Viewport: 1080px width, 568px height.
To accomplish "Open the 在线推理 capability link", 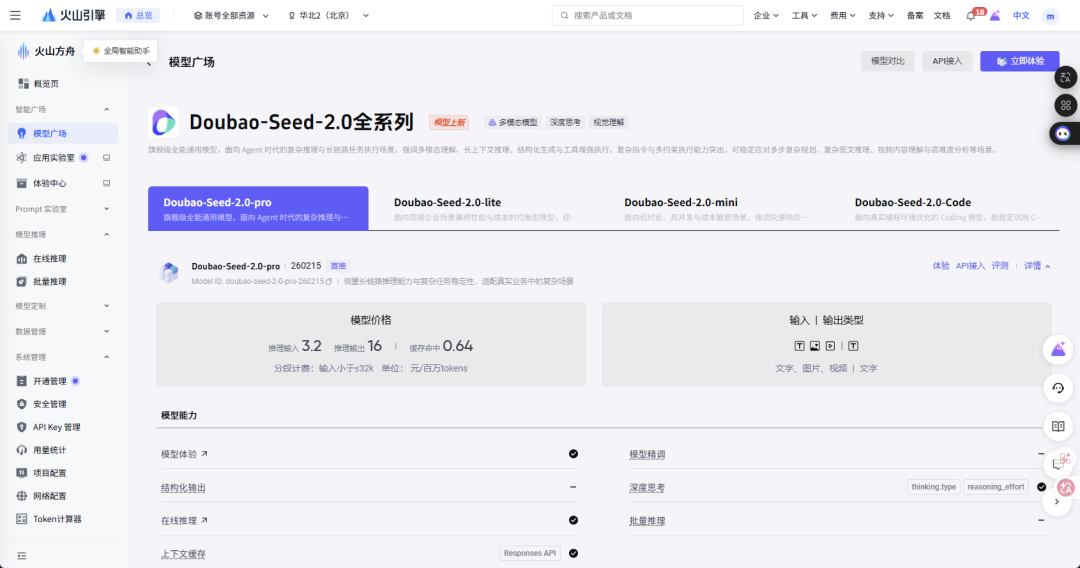I will coord(184,520).
